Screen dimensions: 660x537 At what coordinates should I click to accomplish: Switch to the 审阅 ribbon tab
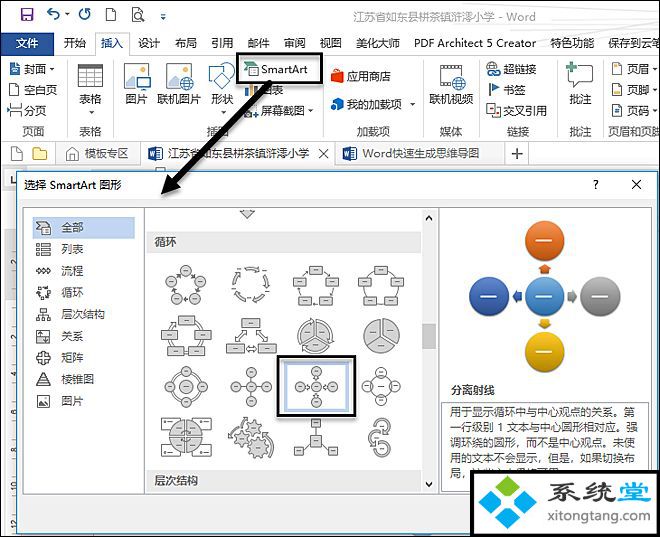coord(294,43)
